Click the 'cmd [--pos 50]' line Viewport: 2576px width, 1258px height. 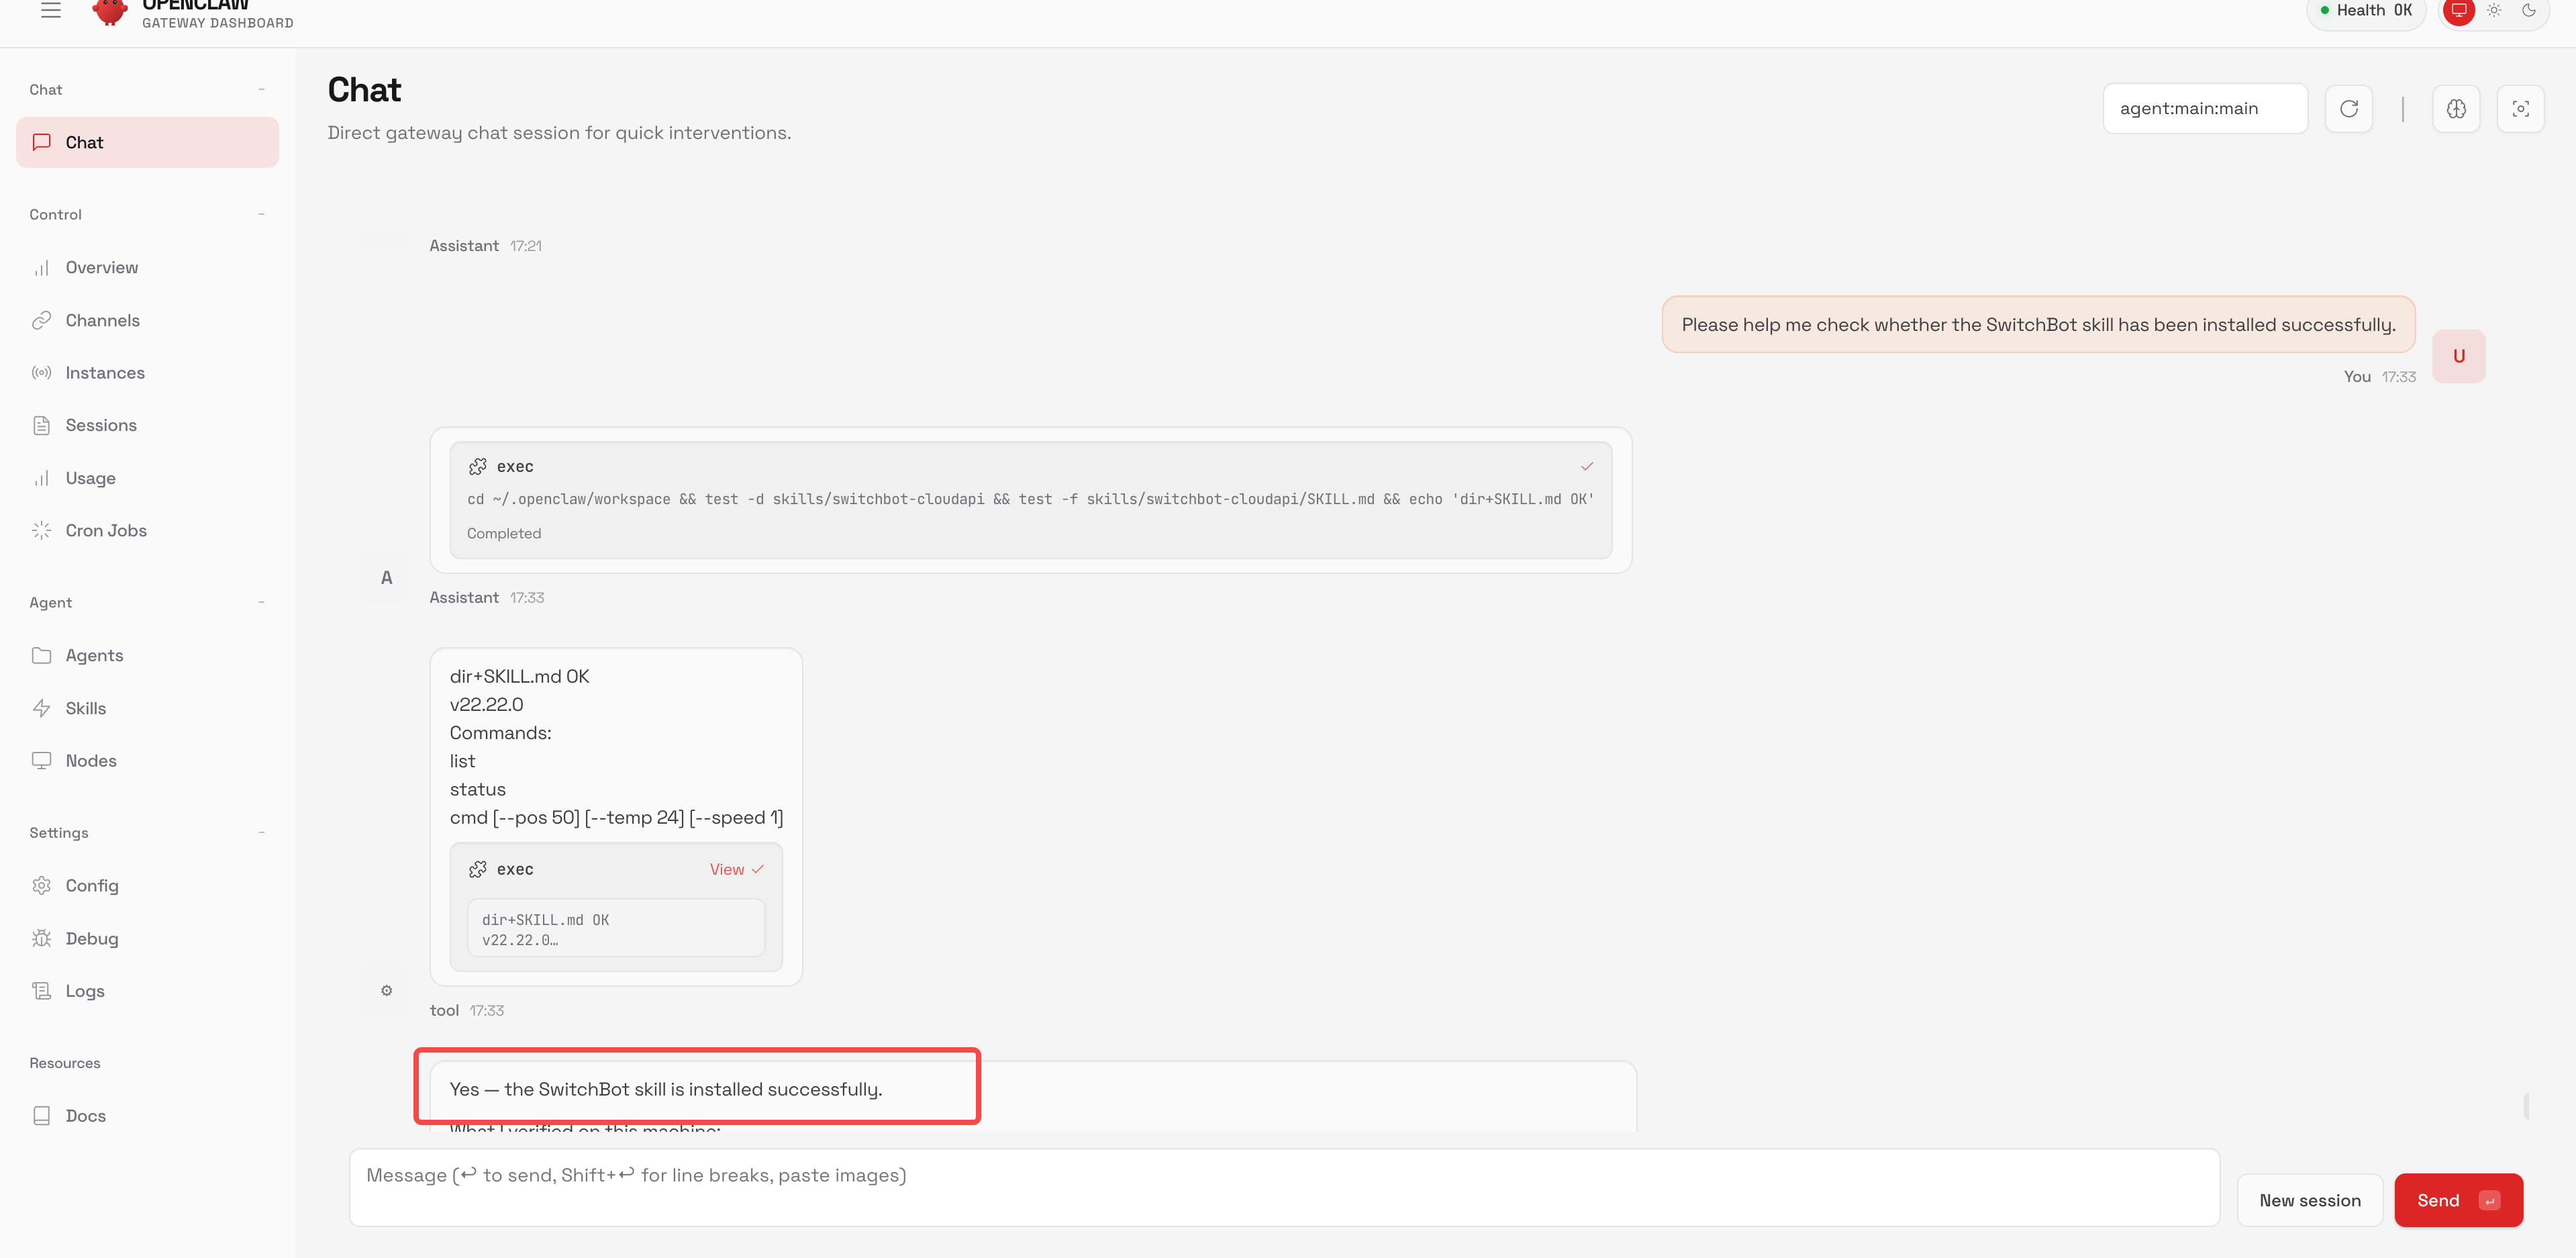616,817
